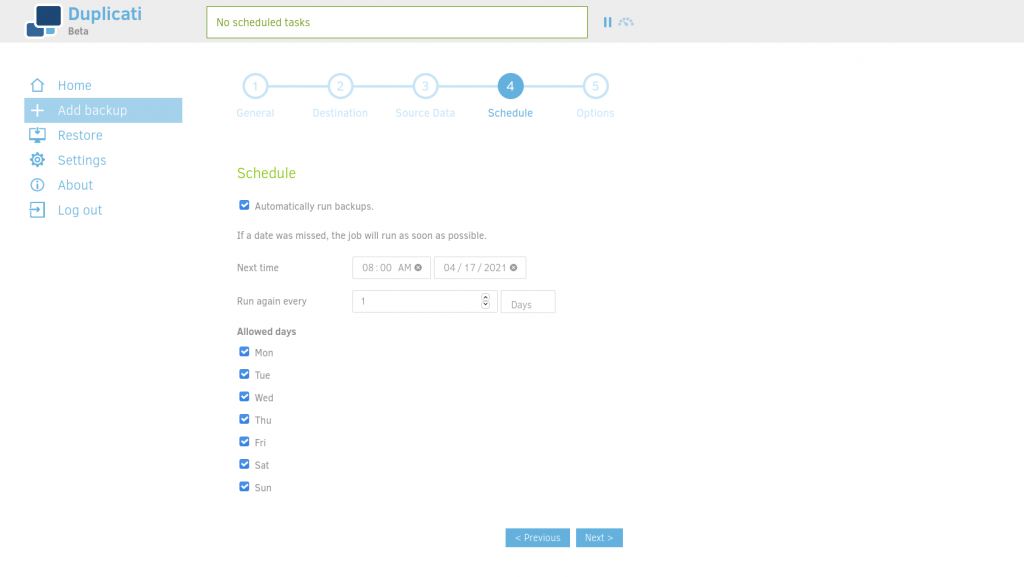The width and height of the screenshot is (1024, 577).
Task: Clear the next date with its x icon
Action: pyautogui.click(x=513, y=268)
